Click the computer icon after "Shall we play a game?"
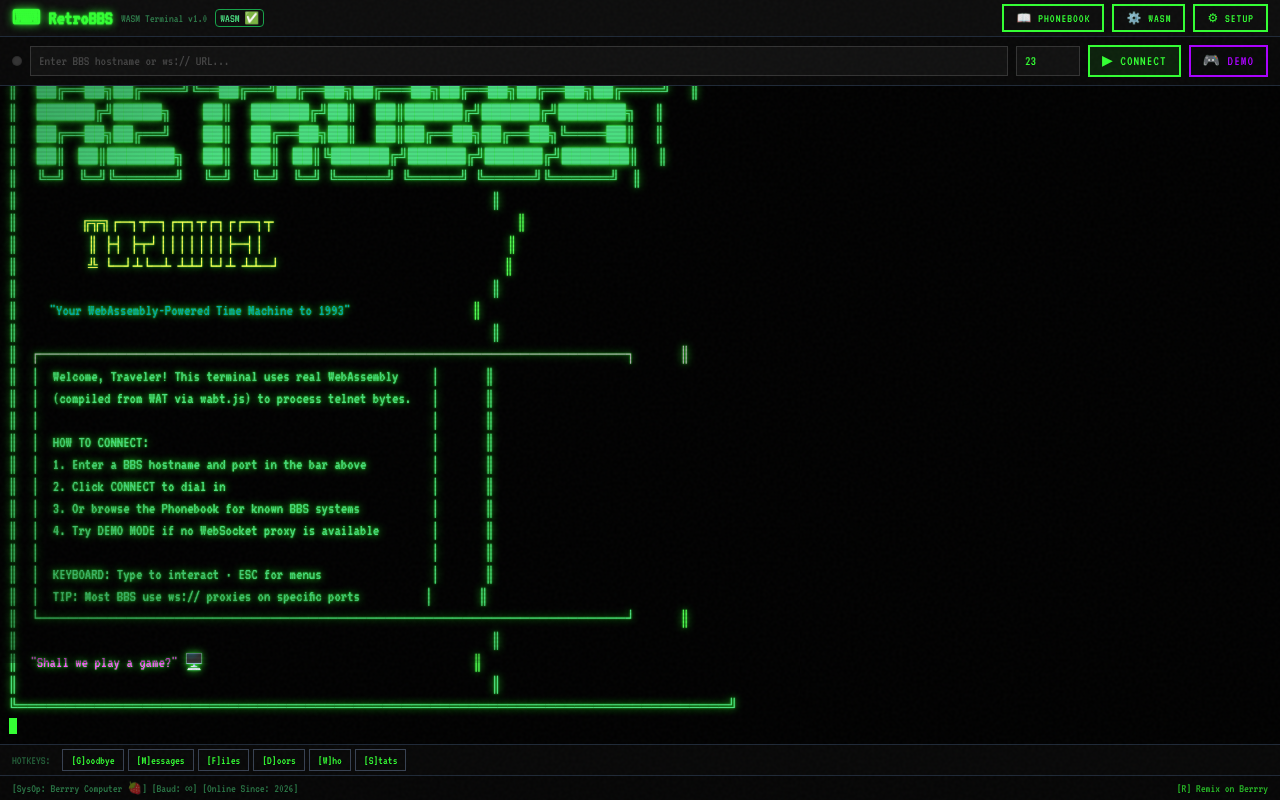This screenshot has height=800, width=1280. [x=194, y=662]
